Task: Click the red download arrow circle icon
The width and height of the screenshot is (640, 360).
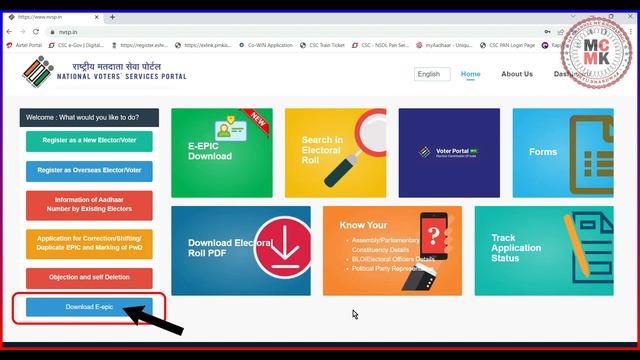Action: point(283,248)
